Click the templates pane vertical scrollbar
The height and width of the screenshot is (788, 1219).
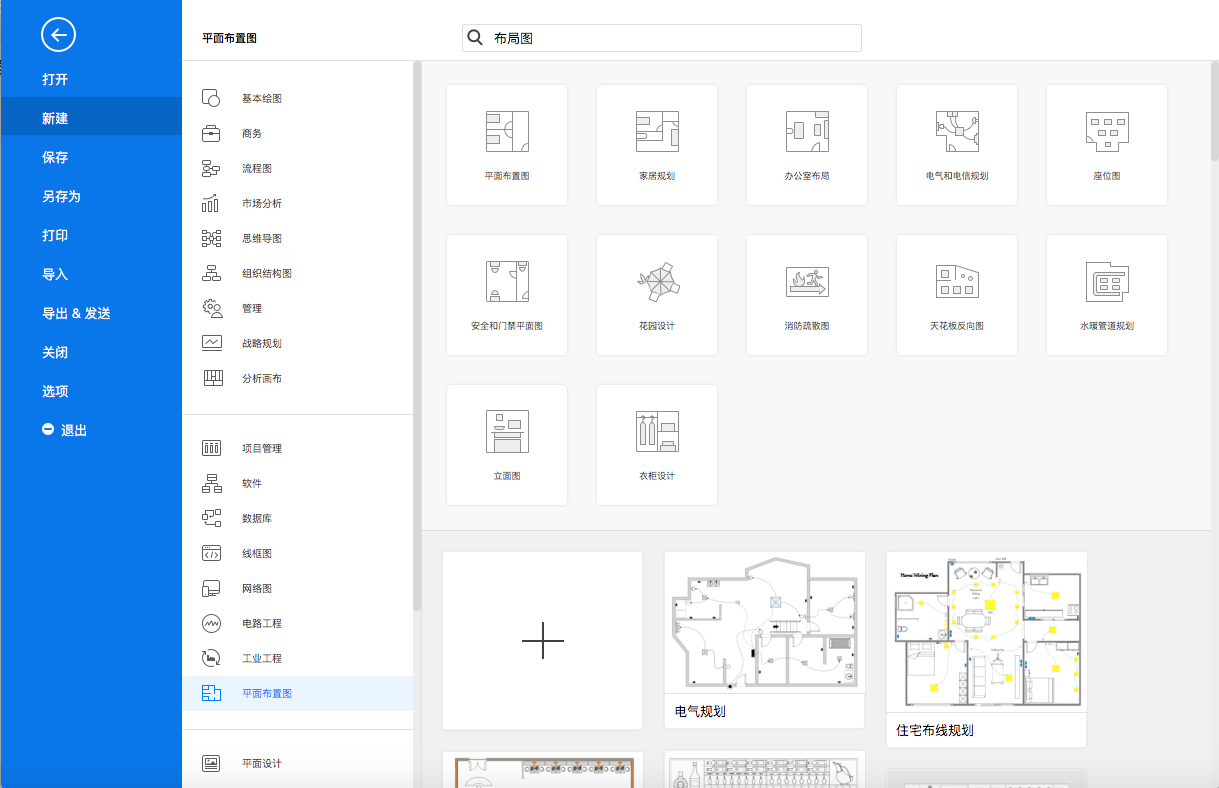point(1214,110)
